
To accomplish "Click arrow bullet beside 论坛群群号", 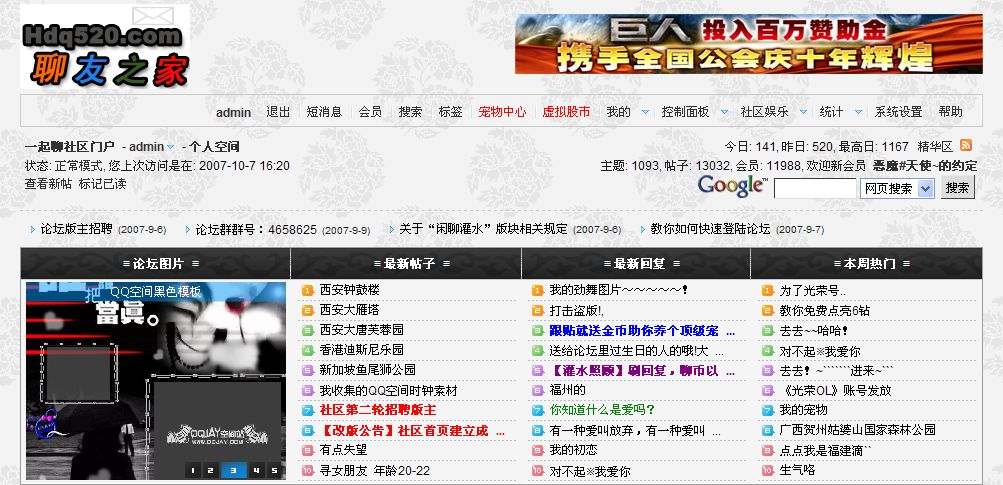I will coord(188,229).
